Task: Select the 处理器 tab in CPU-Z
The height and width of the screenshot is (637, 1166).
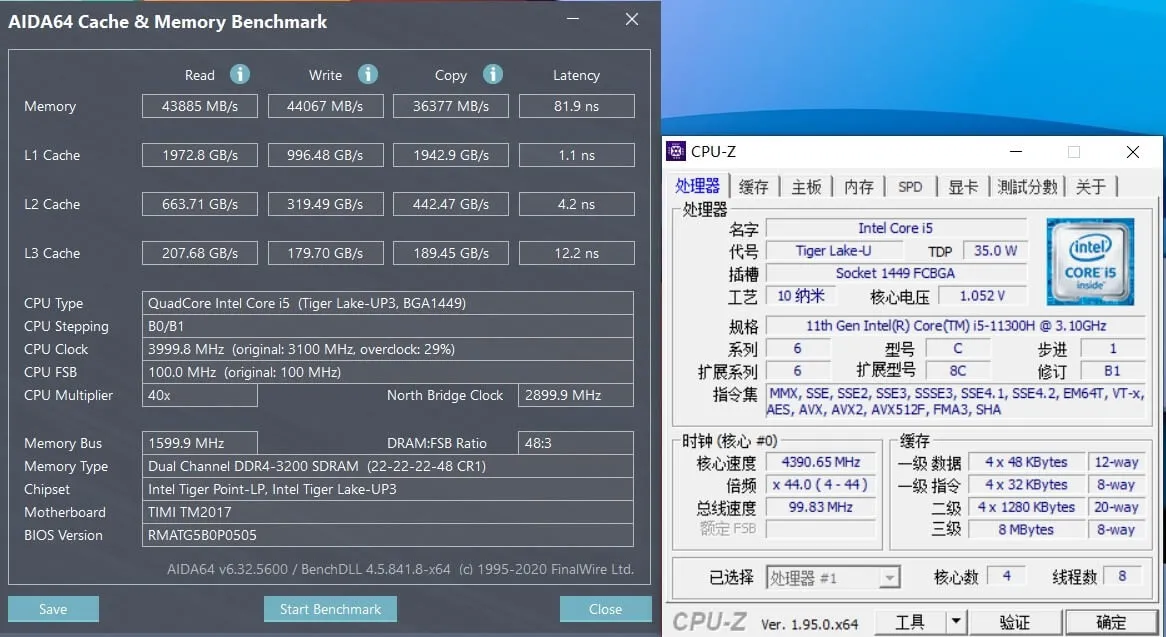Action: [x=698, y=185]
